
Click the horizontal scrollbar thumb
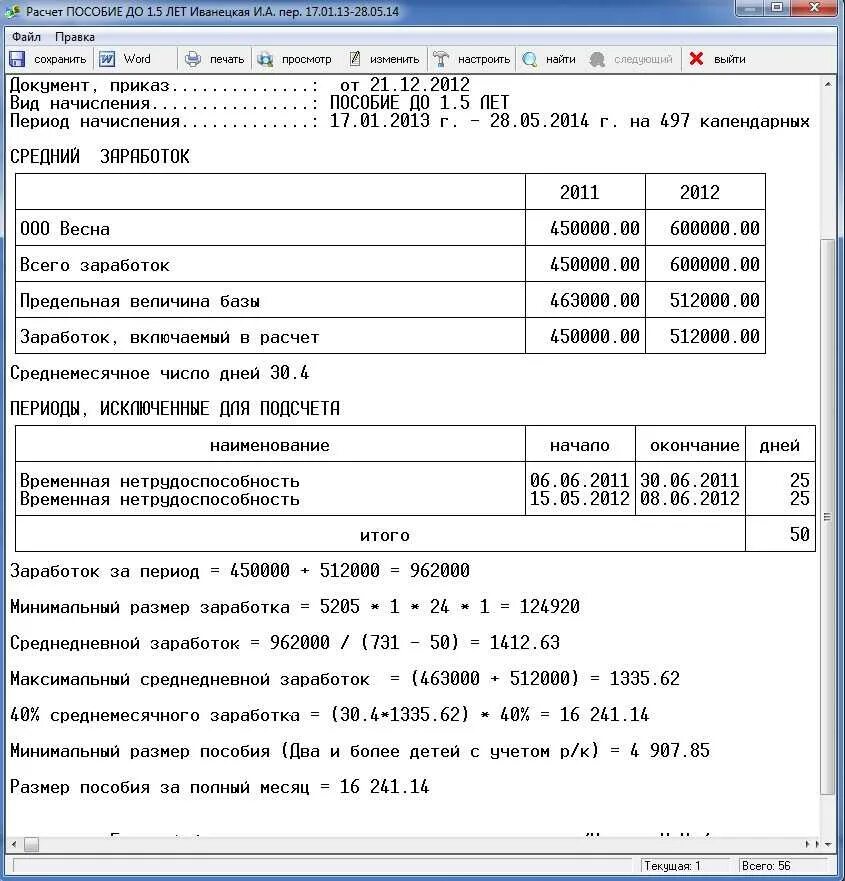coord(31,844)
